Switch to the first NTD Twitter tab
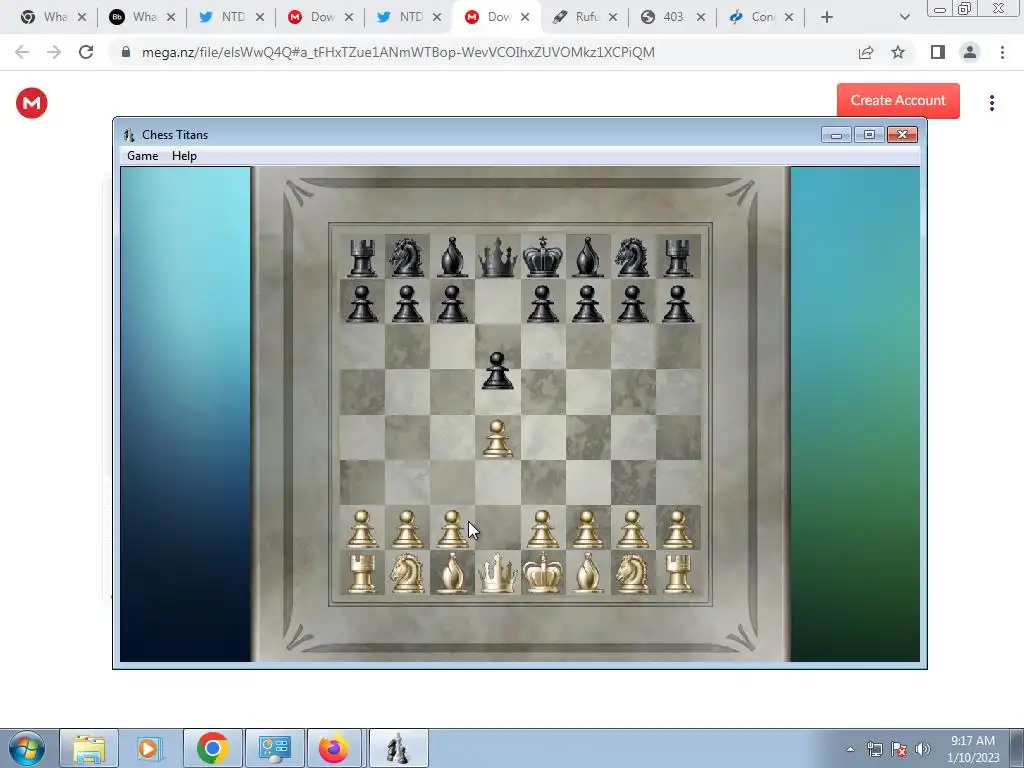The height and width of the screenshot is (768, 1024). (232, 17)
